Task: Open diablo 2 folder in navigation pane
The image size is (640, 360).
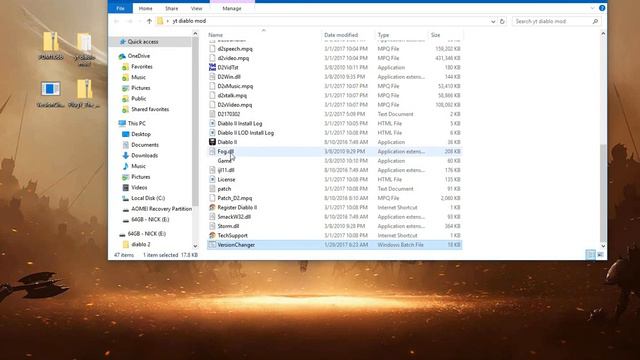Action: click(x=140, y=244)
